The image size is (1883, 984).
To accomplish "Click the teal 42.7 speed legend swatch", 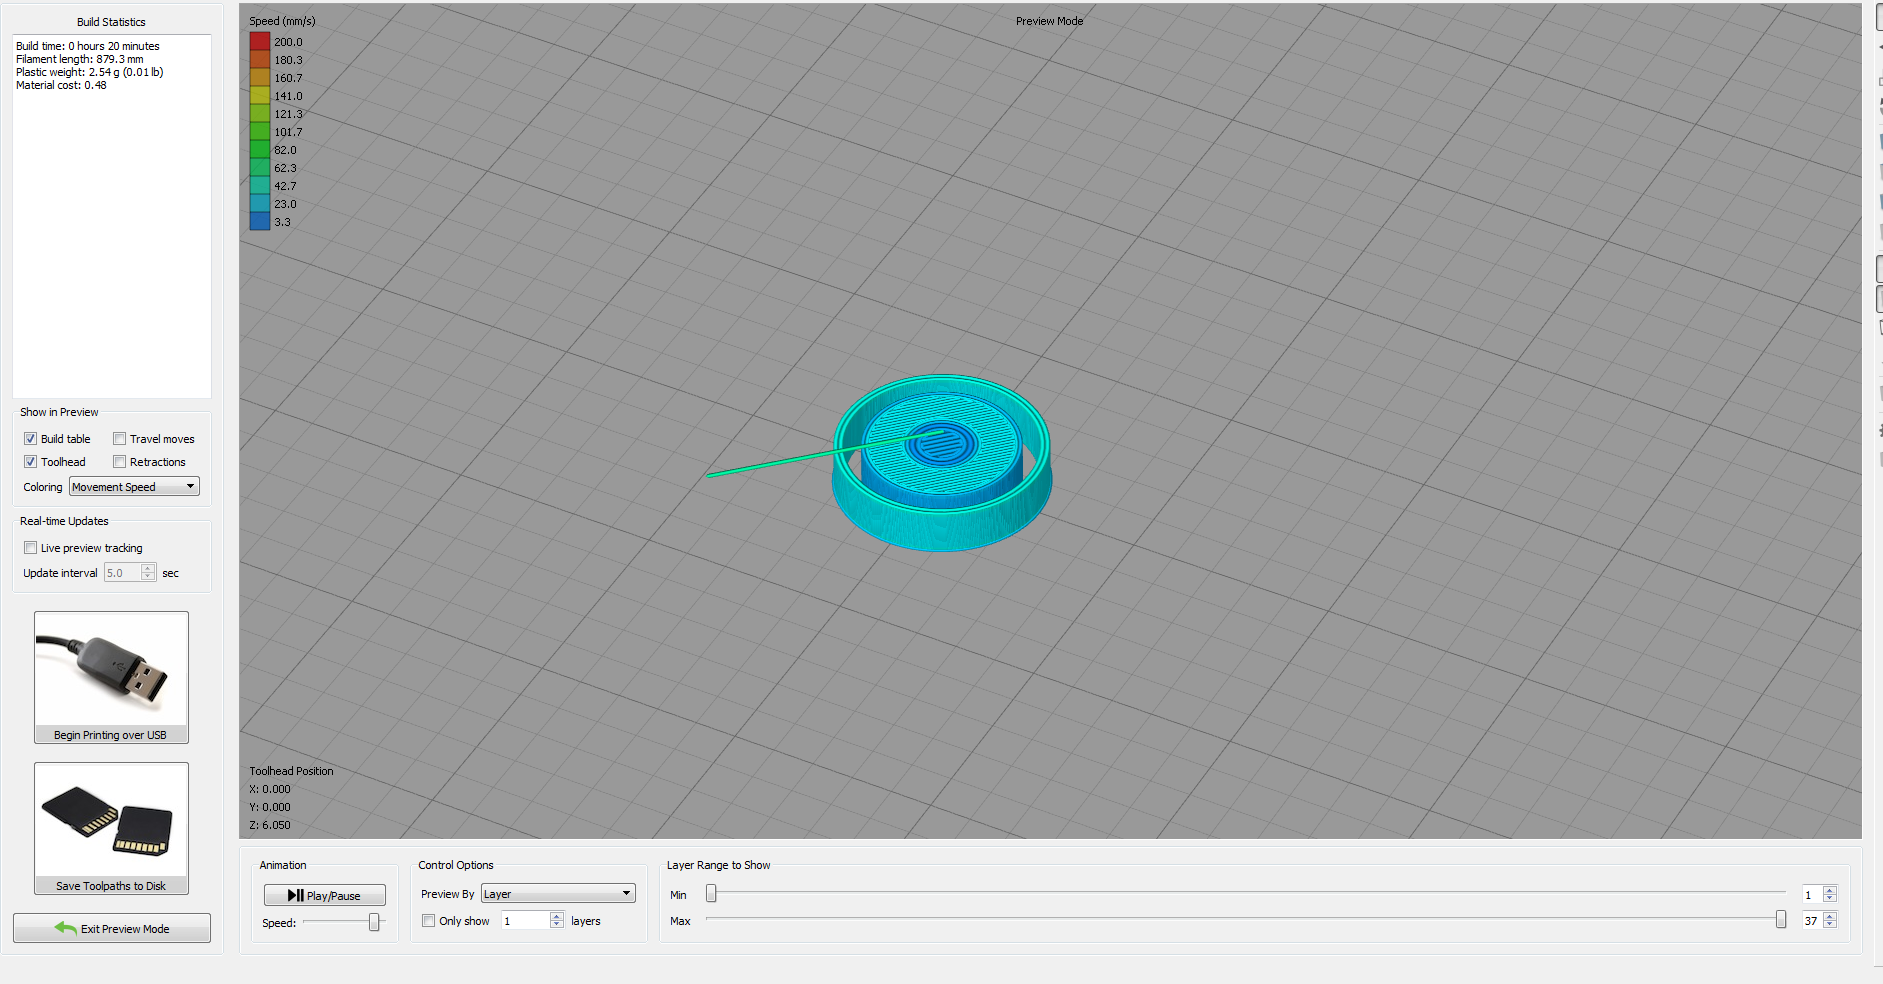I will click(260, 186).
